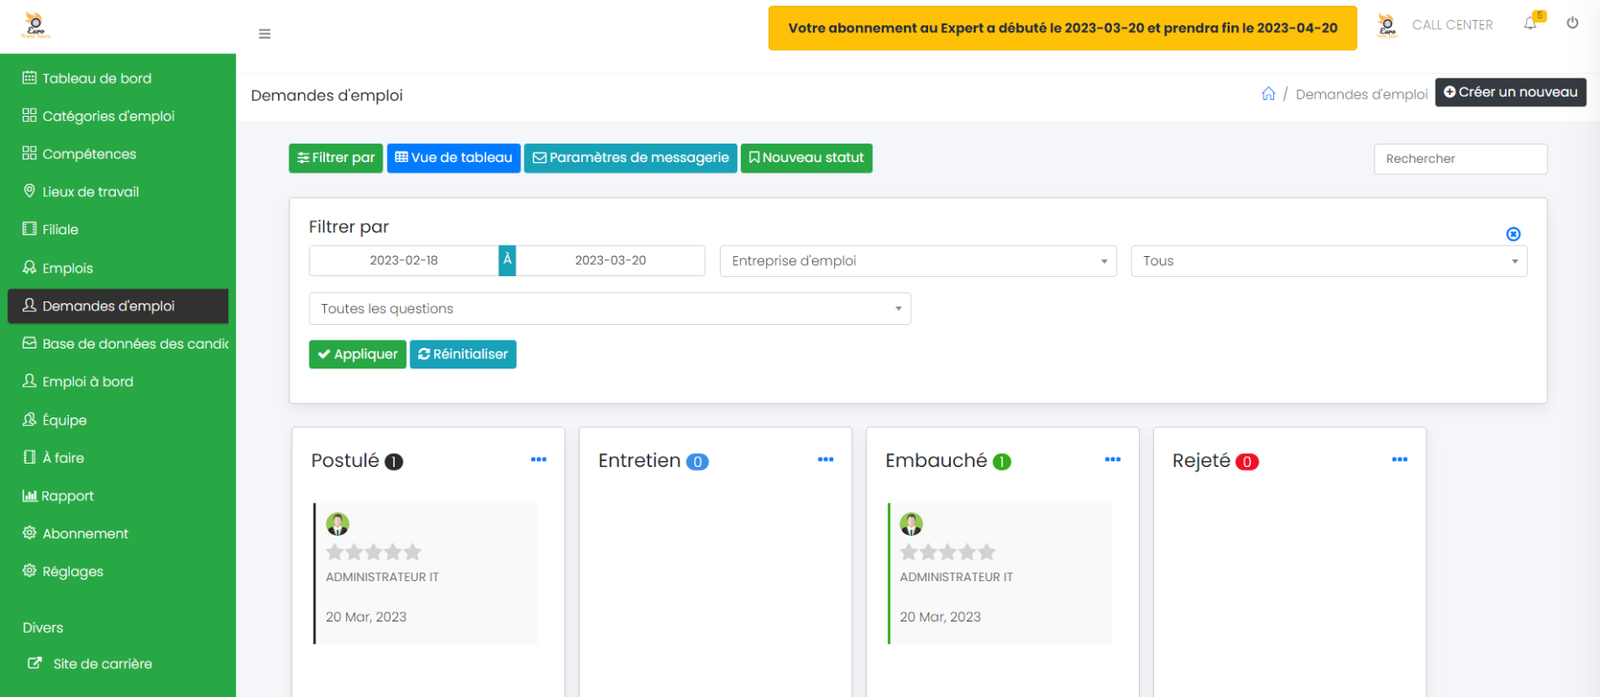Open the three-dot menu for Postulé column

tap(538, 460)
